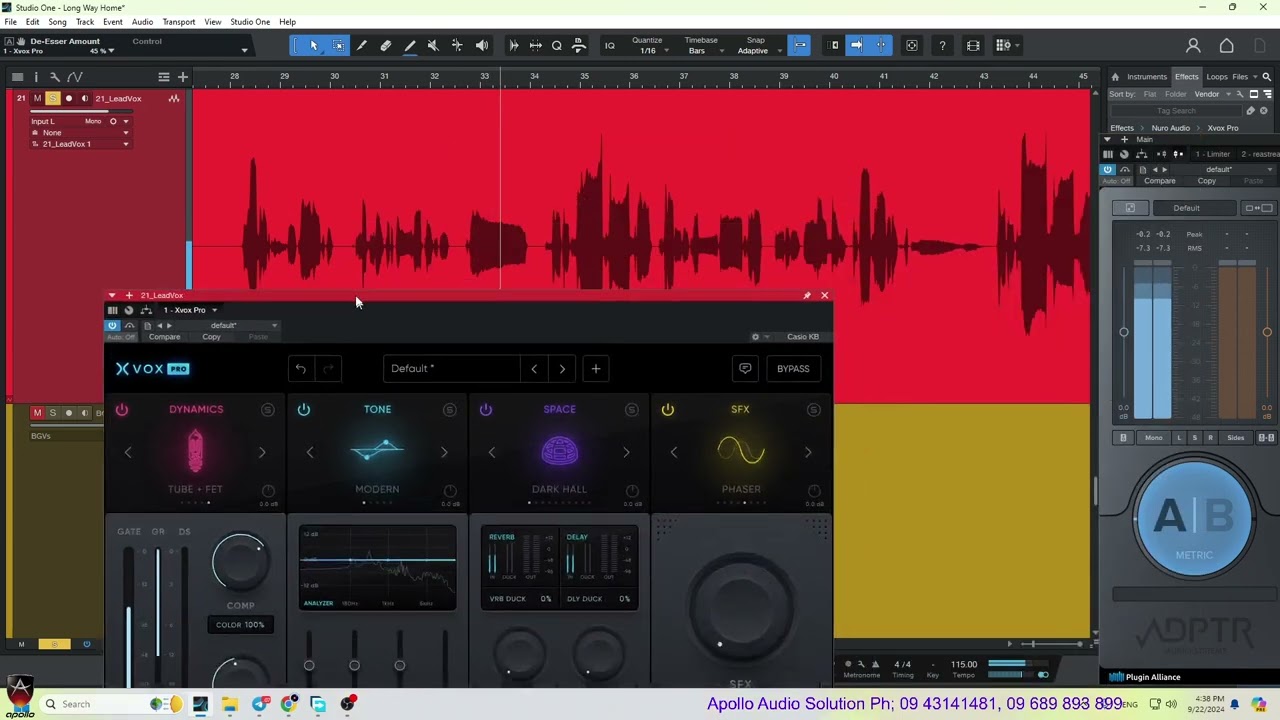
Task: Open the File menu
Action: point(10,22)
